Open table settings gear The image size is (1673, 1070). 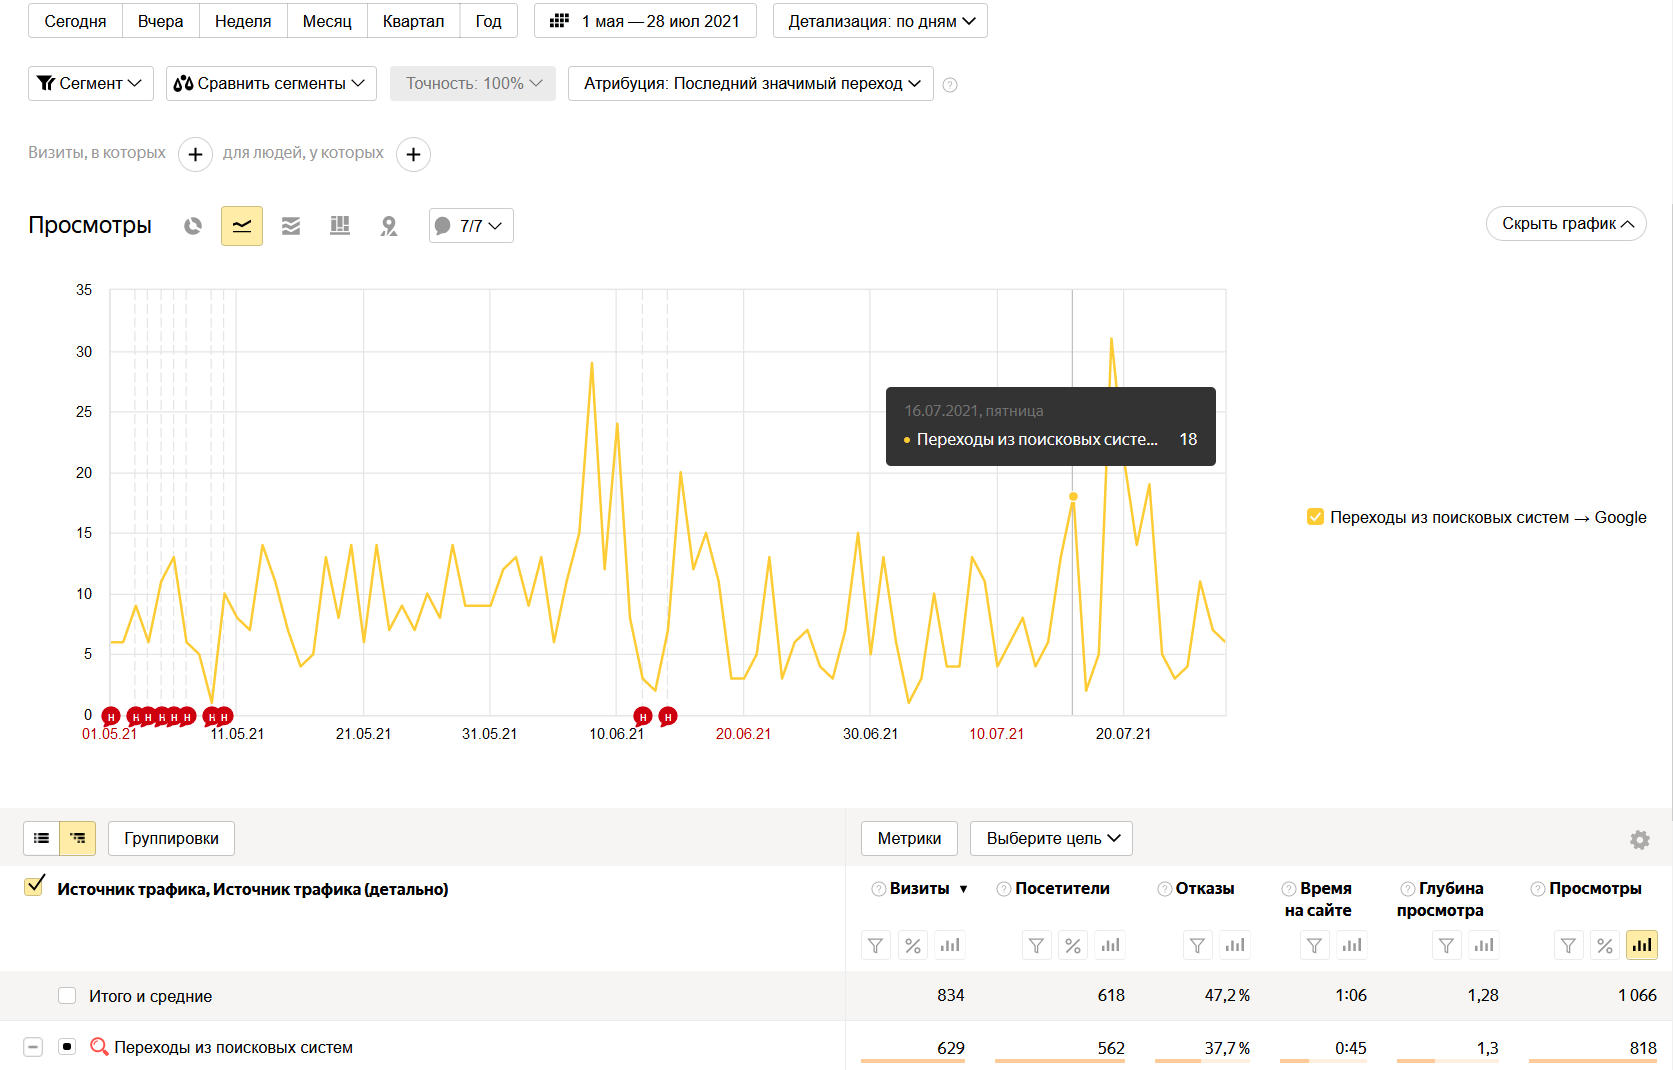click(1639, 840)
